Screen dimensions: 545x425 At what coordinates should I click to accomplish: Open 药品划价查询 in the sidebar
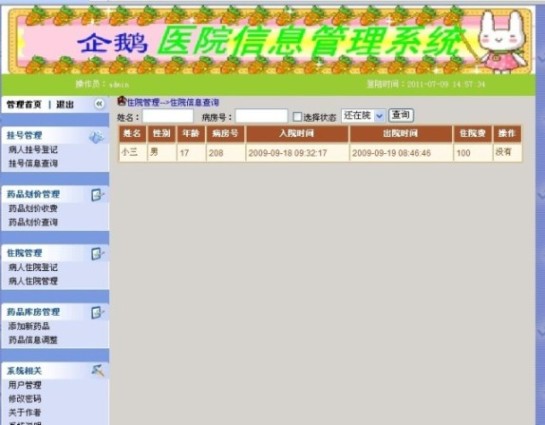pyautogui.click(x=33, y=222)
